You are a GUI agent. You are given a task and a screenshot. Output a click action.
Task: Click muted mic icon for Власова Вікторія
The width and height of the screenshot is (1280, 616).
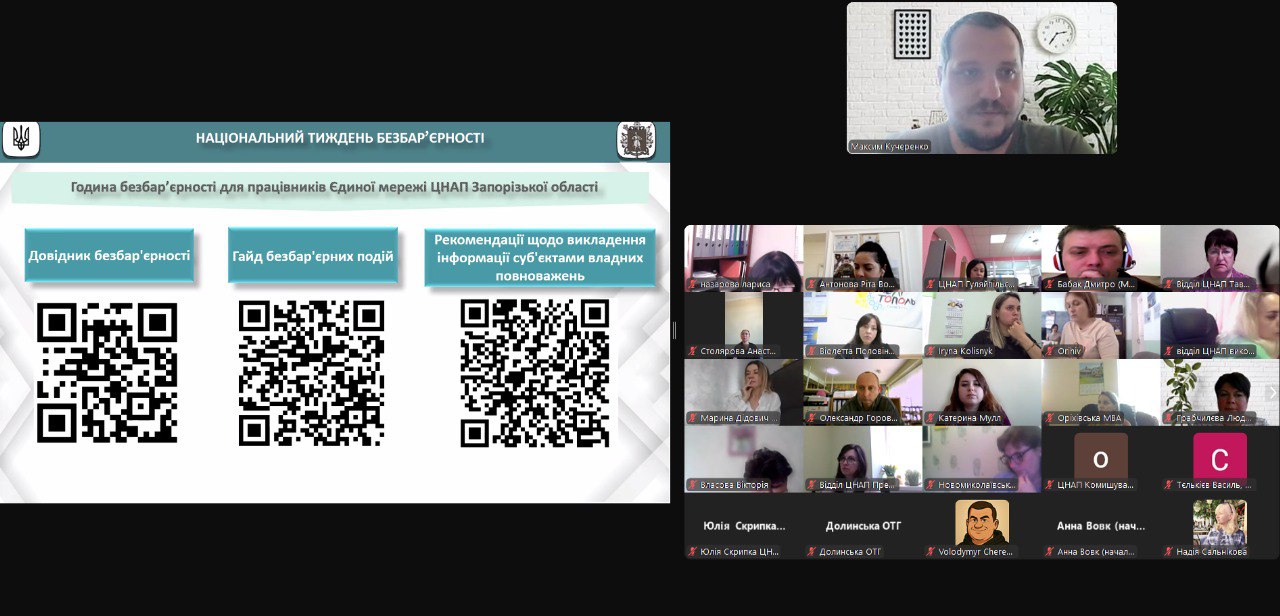click(692, 485)
